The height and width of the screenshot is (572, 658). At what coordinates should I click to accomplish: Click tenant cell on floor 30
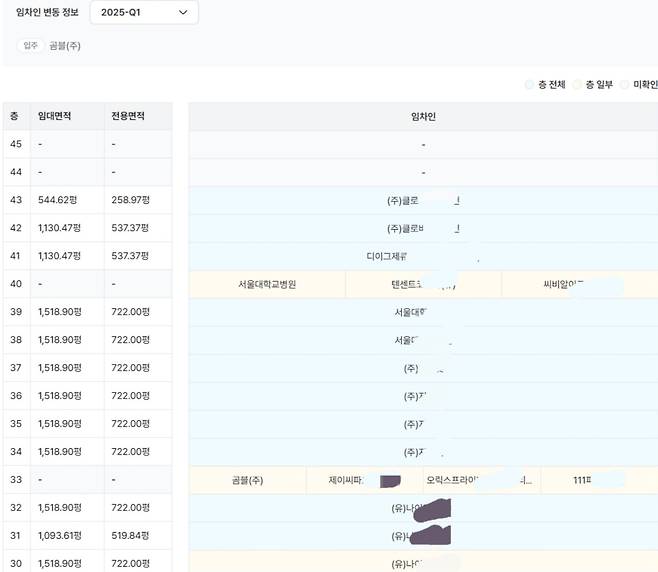tap(423, 562)
